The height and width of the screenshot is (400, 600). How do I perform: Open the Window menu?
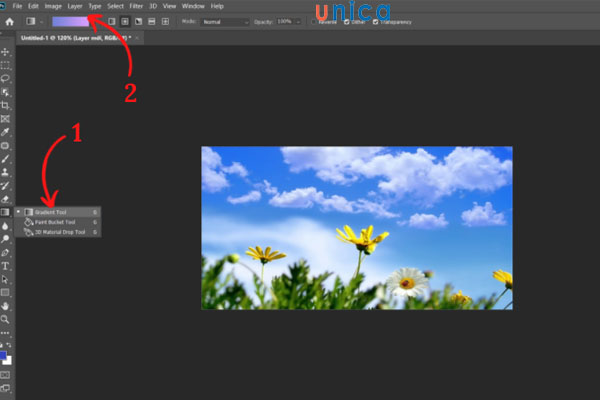[x=193, y=6]
